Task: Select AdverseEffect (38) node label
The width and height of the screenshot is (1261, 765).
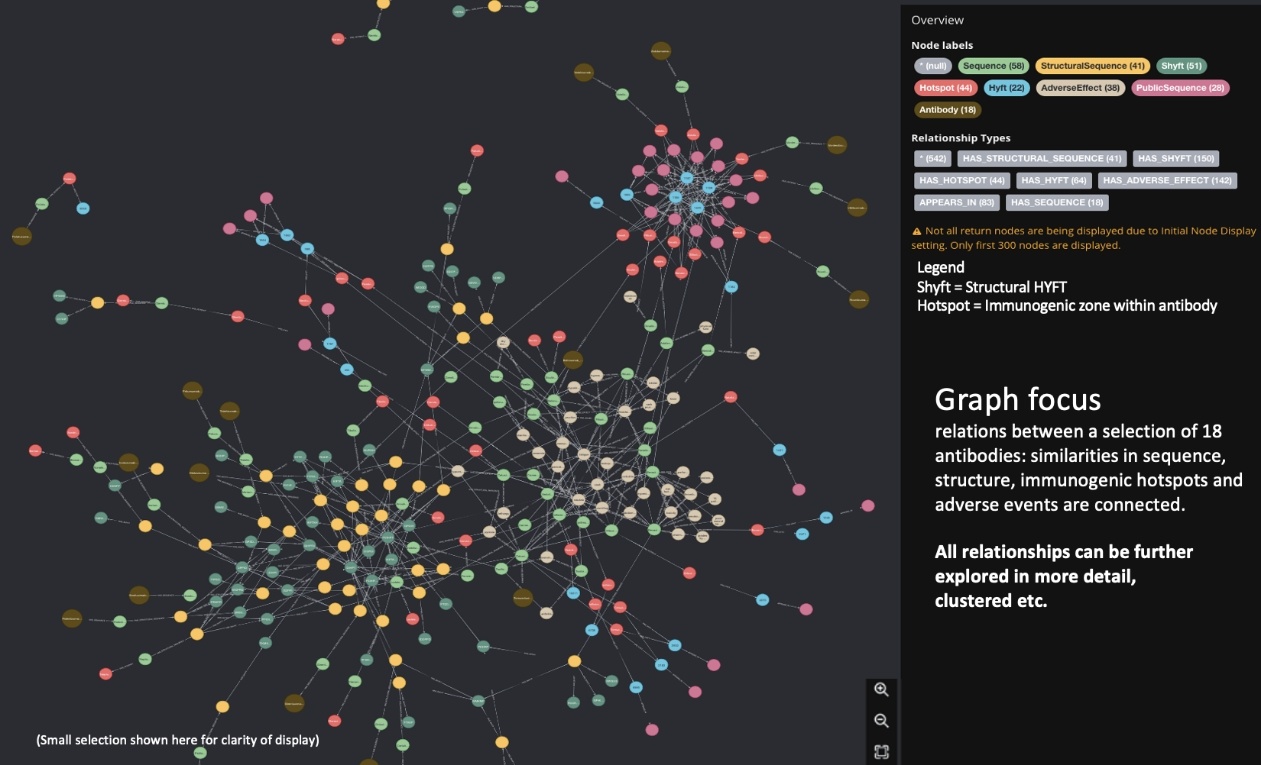Action: [1080, 88]
